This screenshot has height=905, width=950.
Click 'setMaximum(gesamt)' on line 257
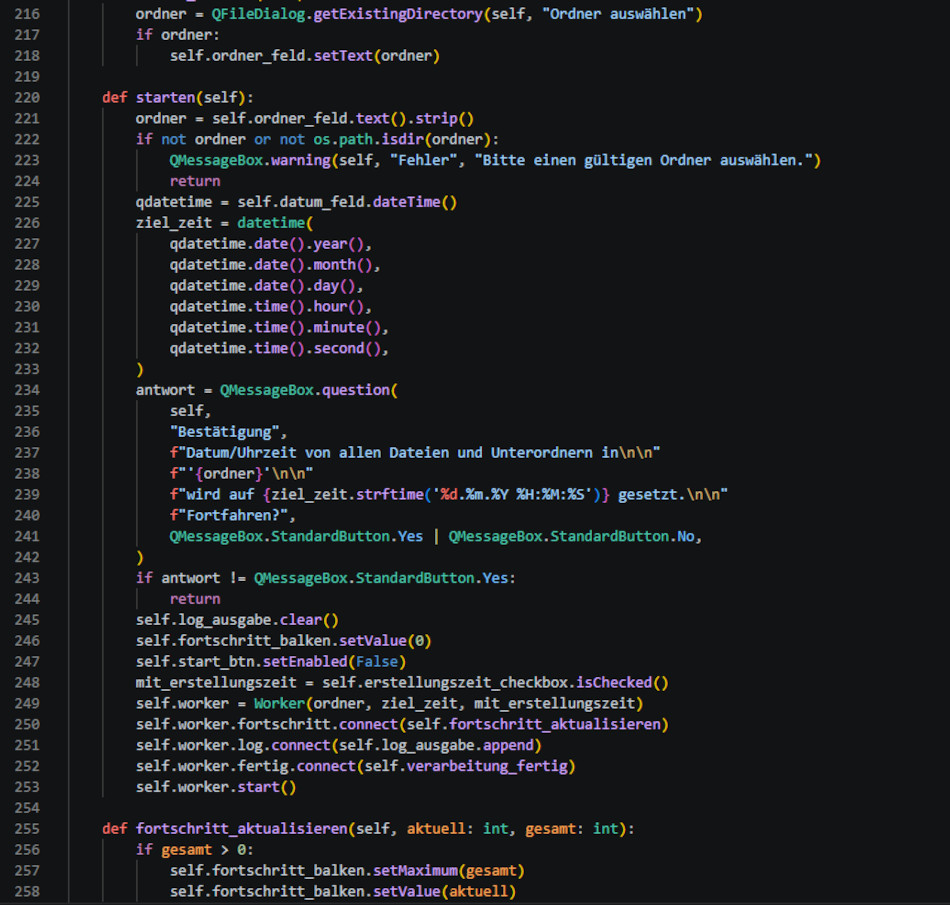coord(448,870)
